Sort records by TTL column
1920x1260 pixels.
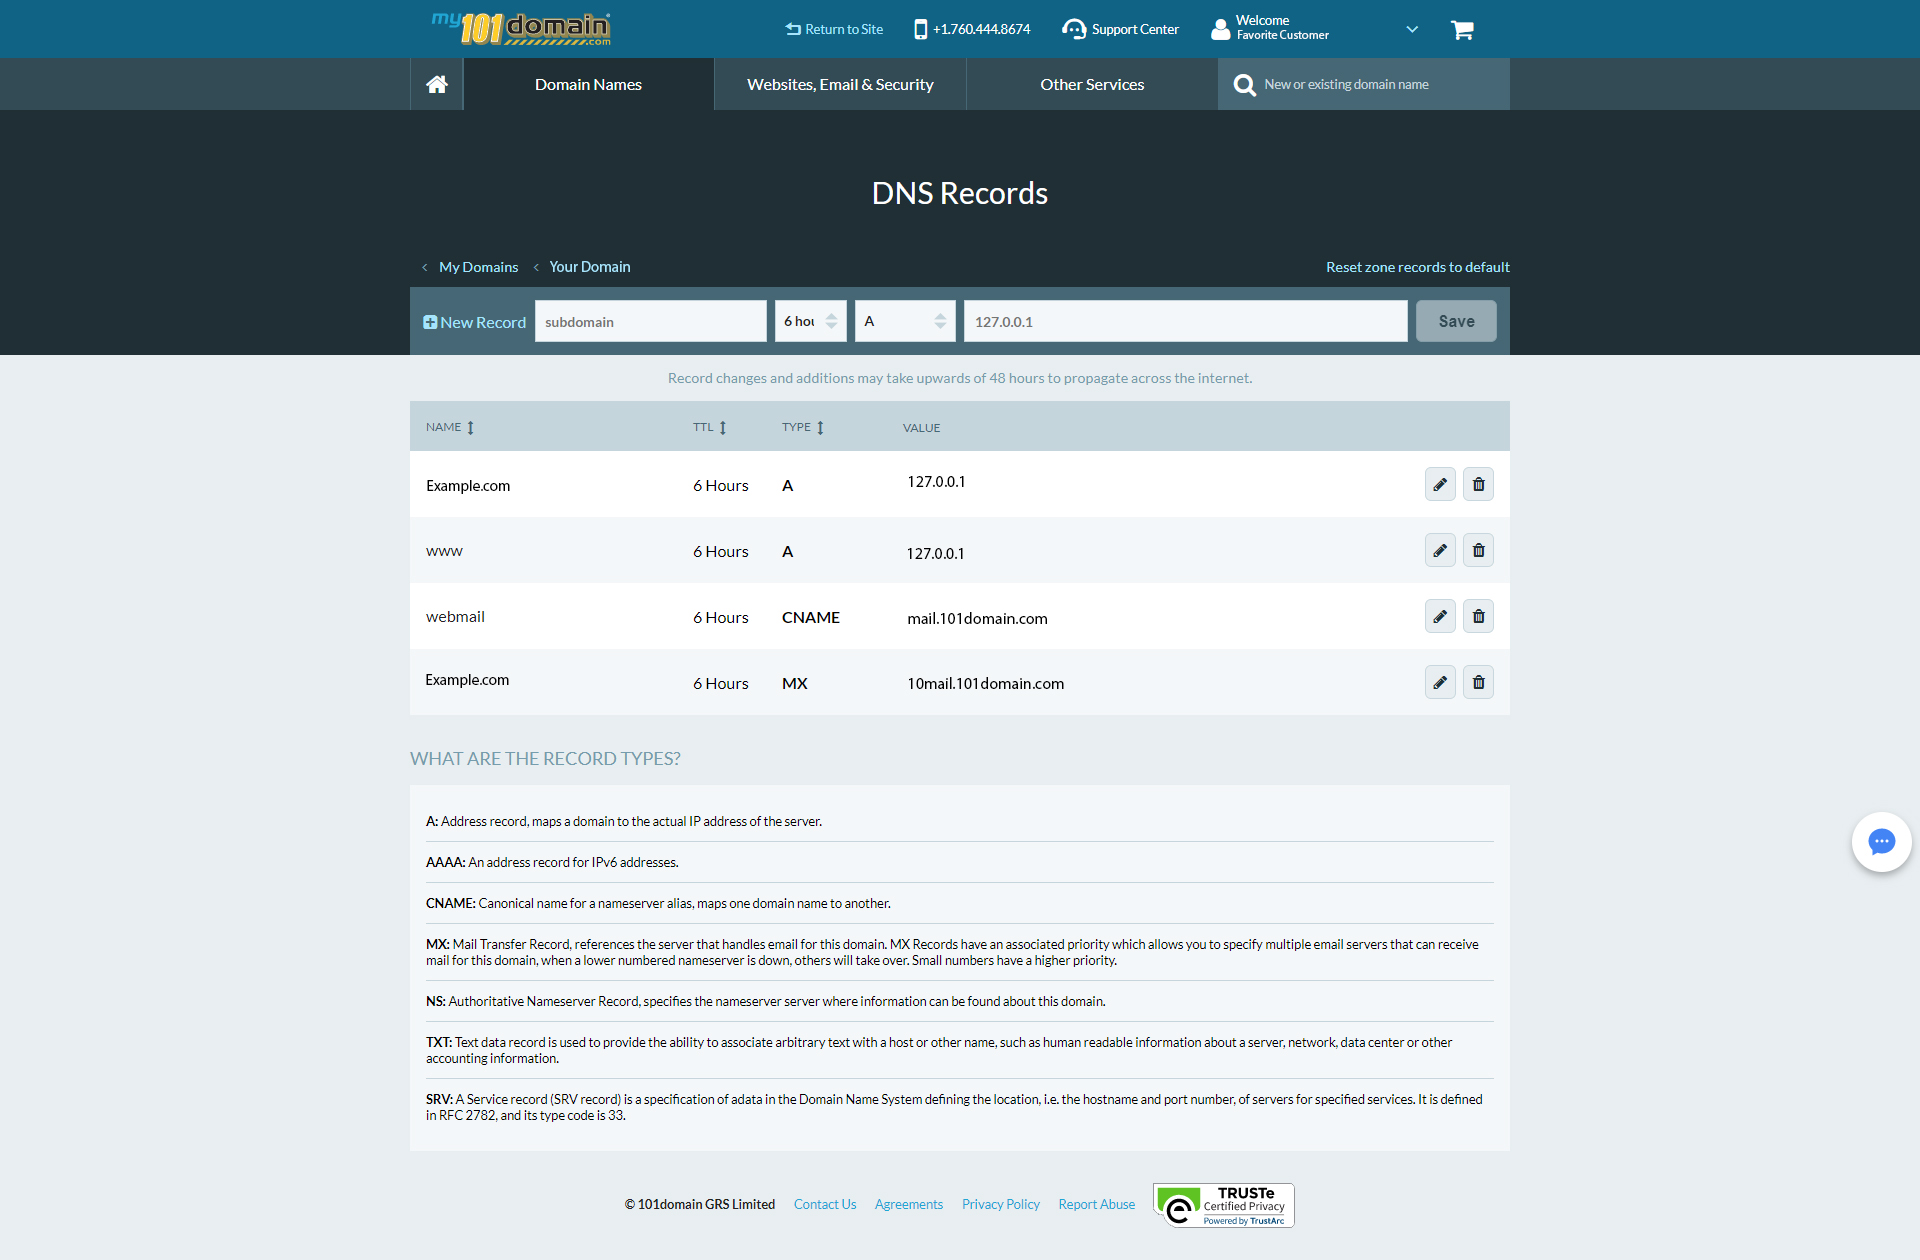[x=710, y=427]
